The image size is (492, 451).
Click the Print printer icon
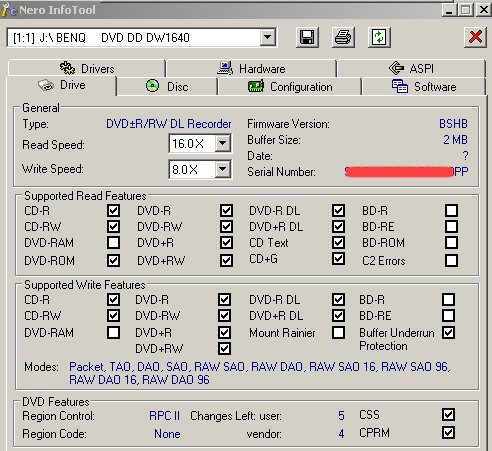pos(343,37)
